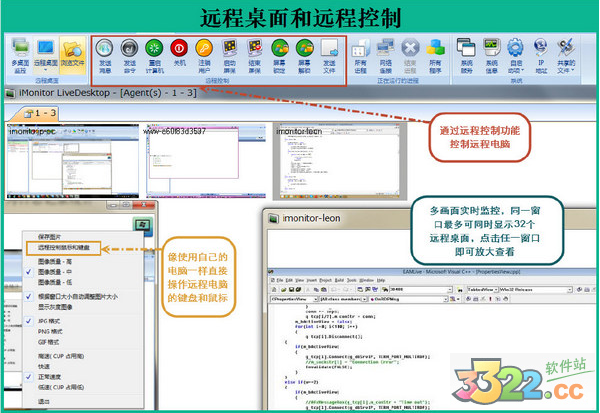Select PNG 格式 image format
The width and height of the screenshot is (600, 413).
tap(50, 331)
